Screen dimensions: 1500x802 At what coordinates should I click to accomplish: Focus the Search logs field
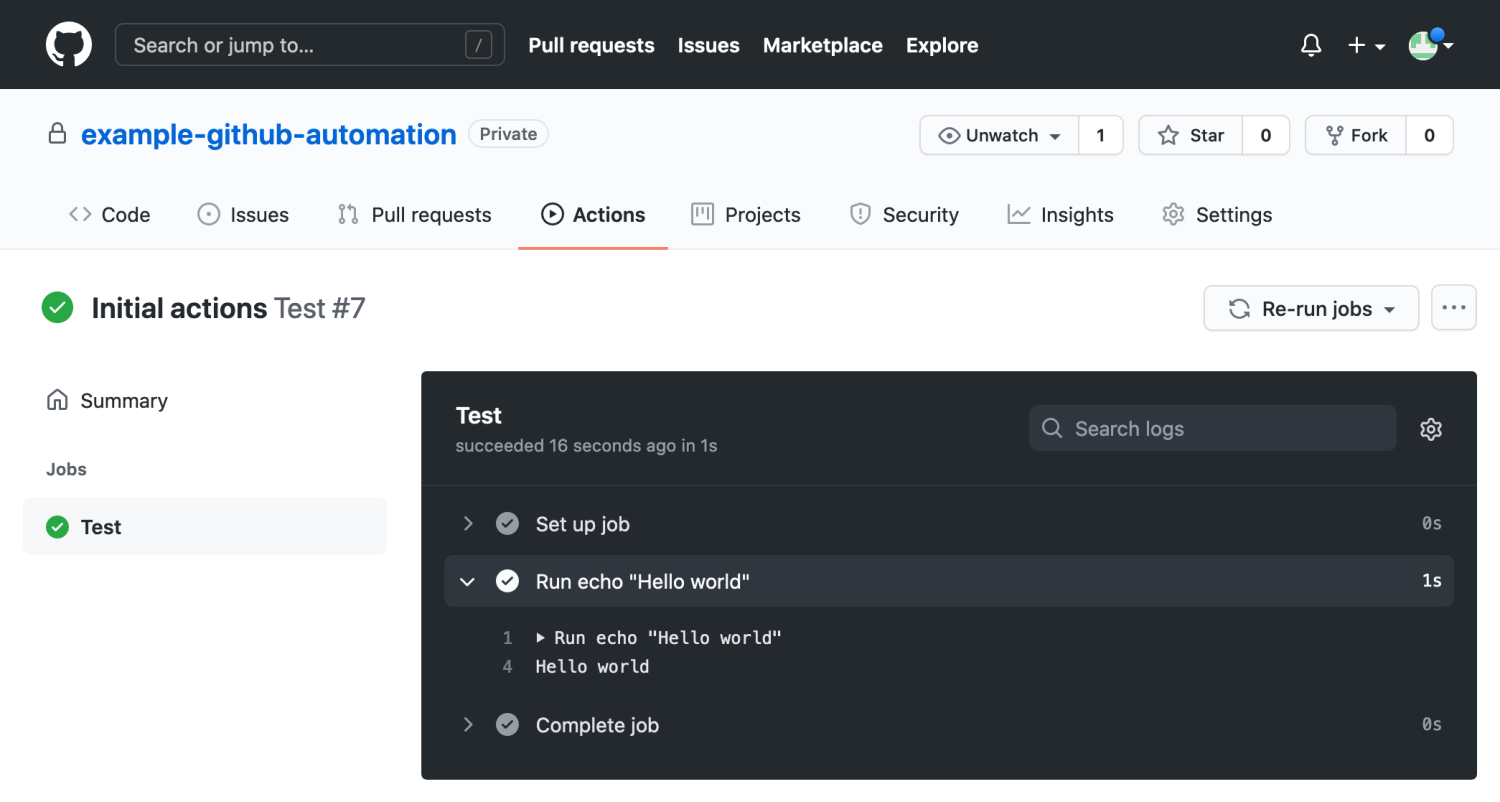[1212, 429]
